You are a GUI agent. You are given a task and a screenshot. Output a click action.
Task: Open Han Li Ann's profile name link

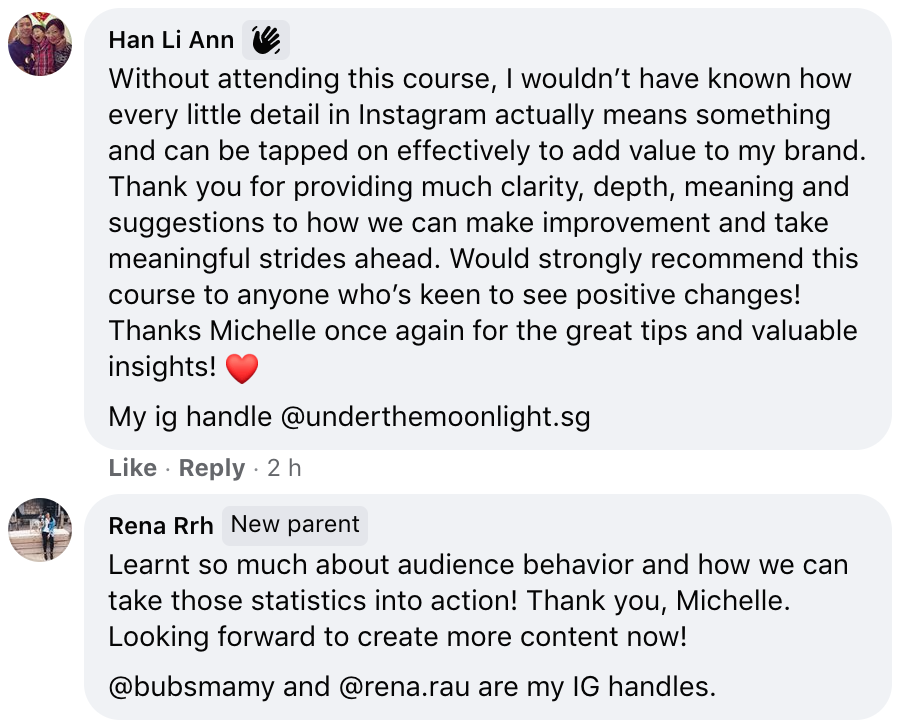pos(171,40)
